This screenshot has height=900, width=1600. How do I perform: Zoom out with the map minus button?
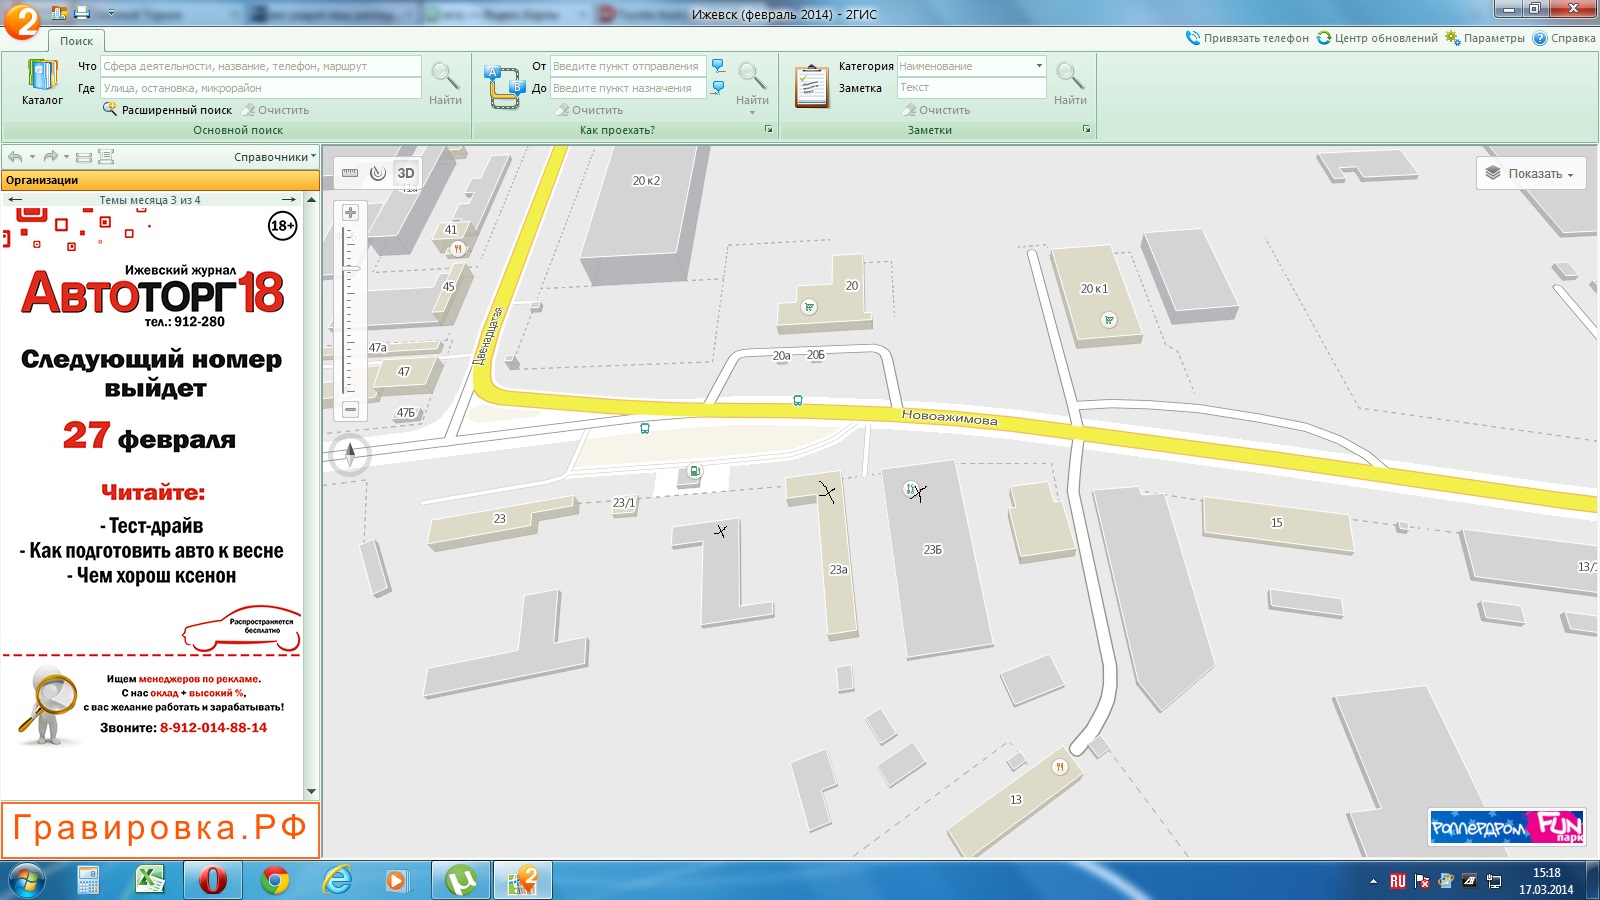click(x=350, y=409)
